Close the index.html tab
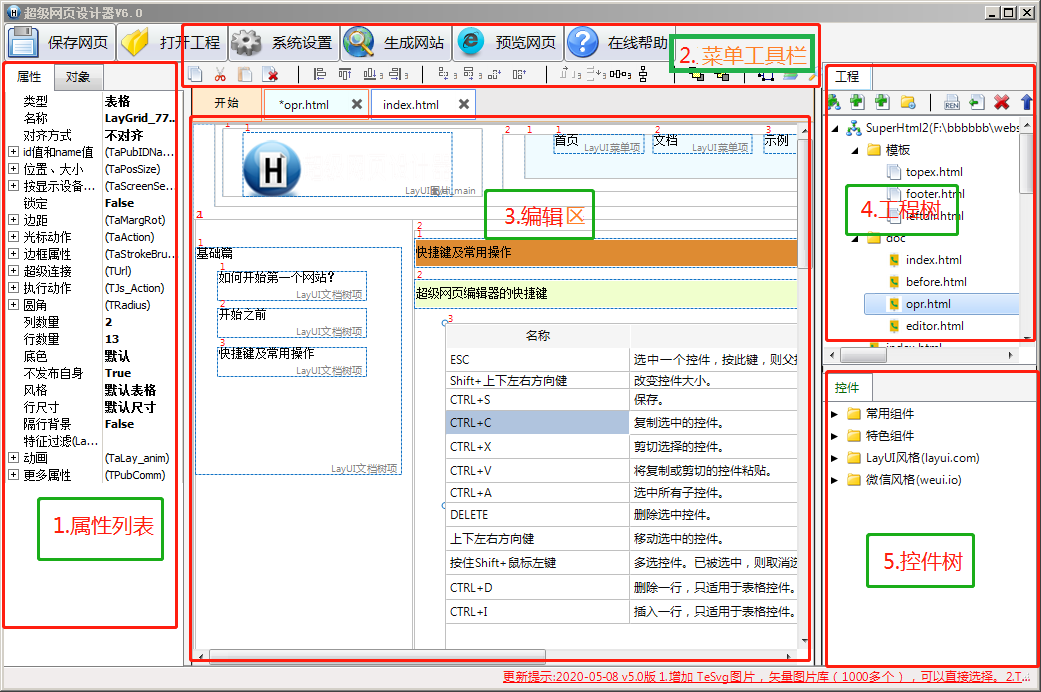 pos(464,104)
